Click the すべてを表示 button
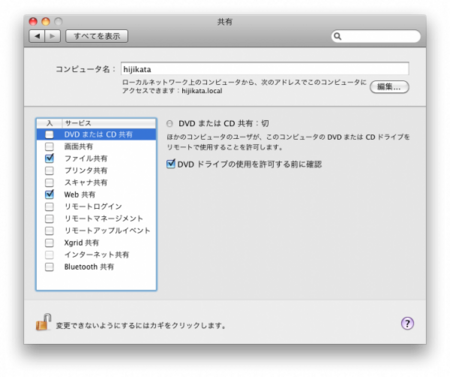Screen dimensions: 450x377 tap(97, 36)
